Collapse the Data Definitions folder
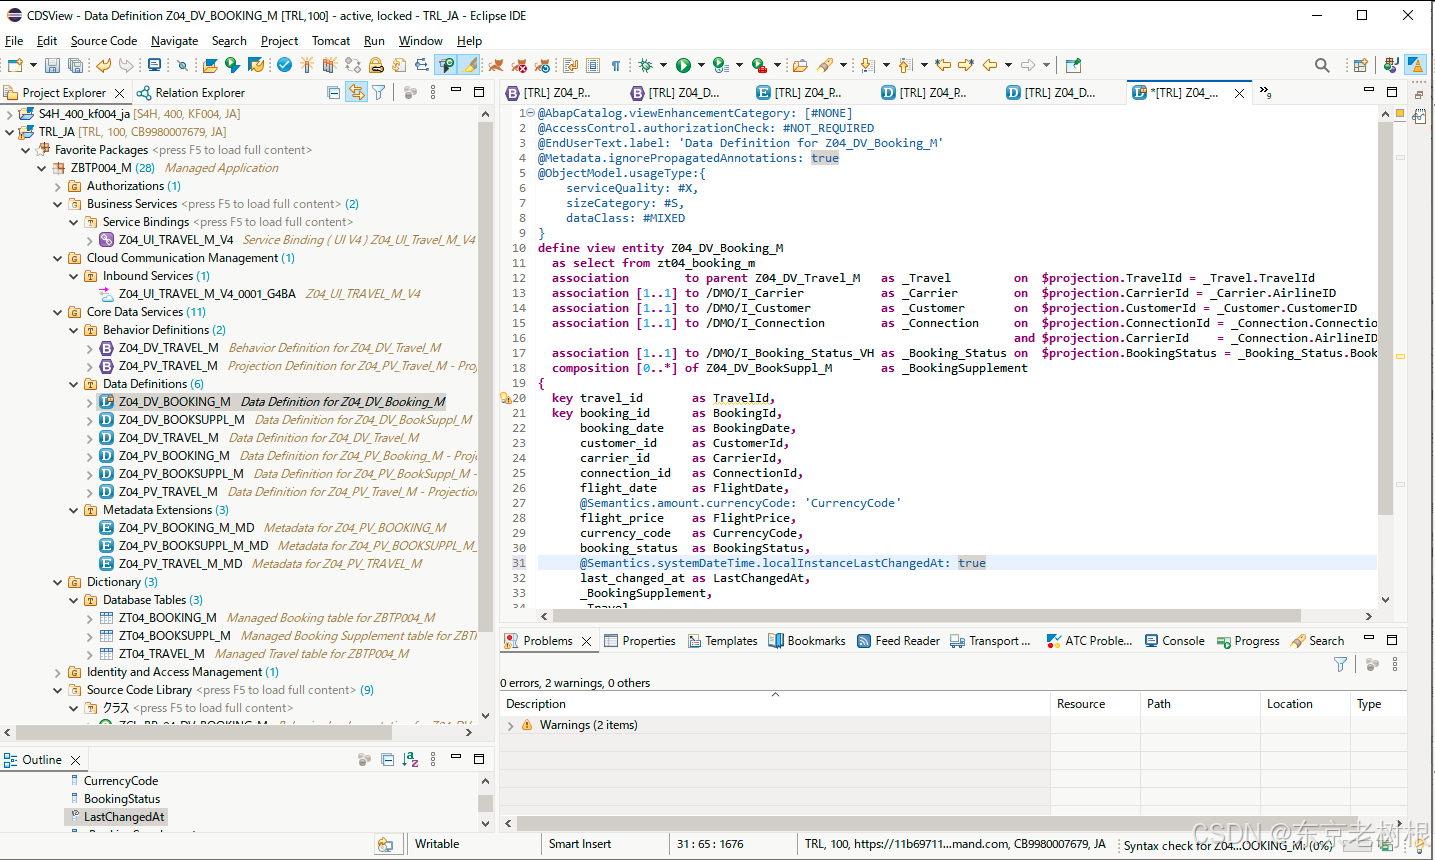The width and height of the screenshot is (1435, 860). coord(74,384)
